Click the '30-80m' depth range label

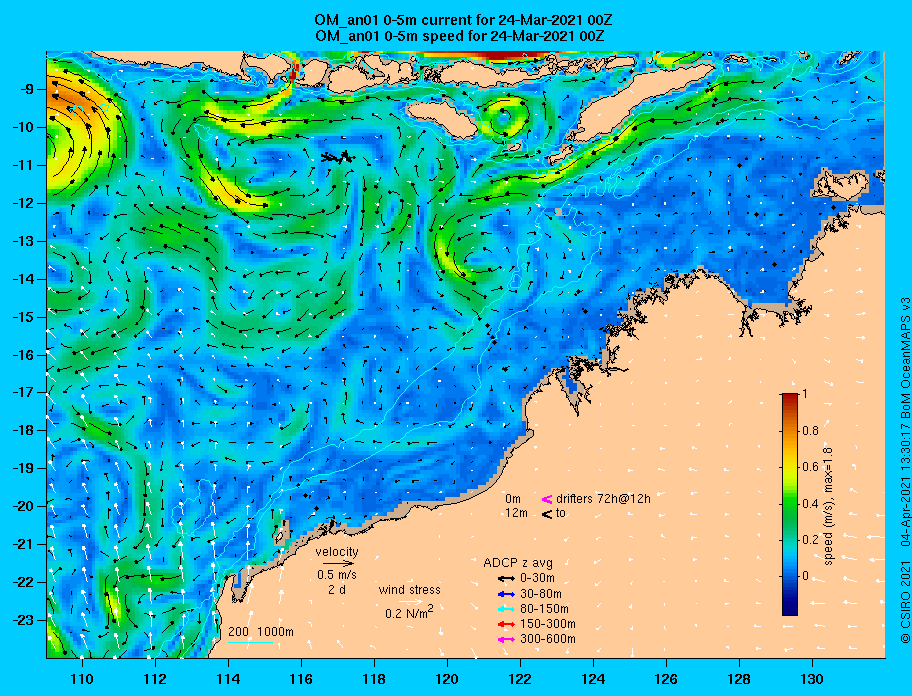pos(541,594)
